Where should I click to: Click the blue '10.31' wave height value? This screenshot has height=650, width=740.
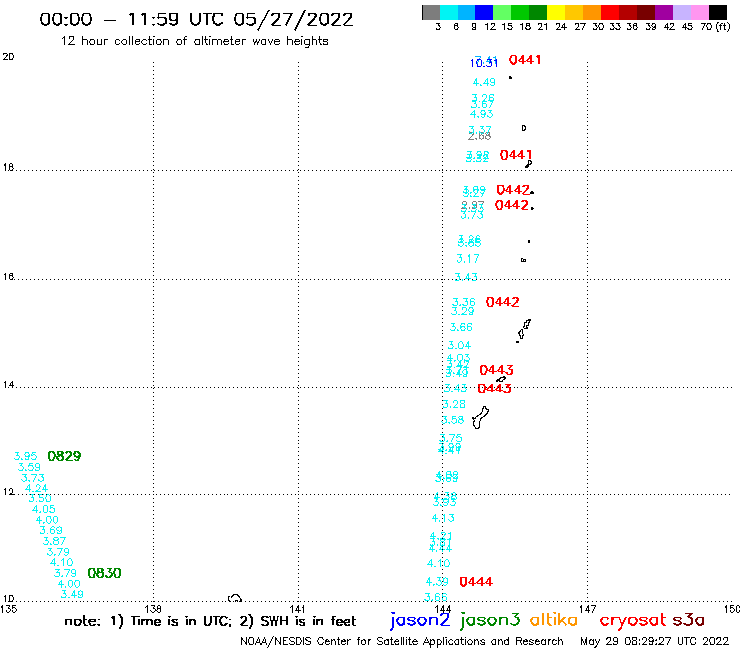(x=484, y=63)
